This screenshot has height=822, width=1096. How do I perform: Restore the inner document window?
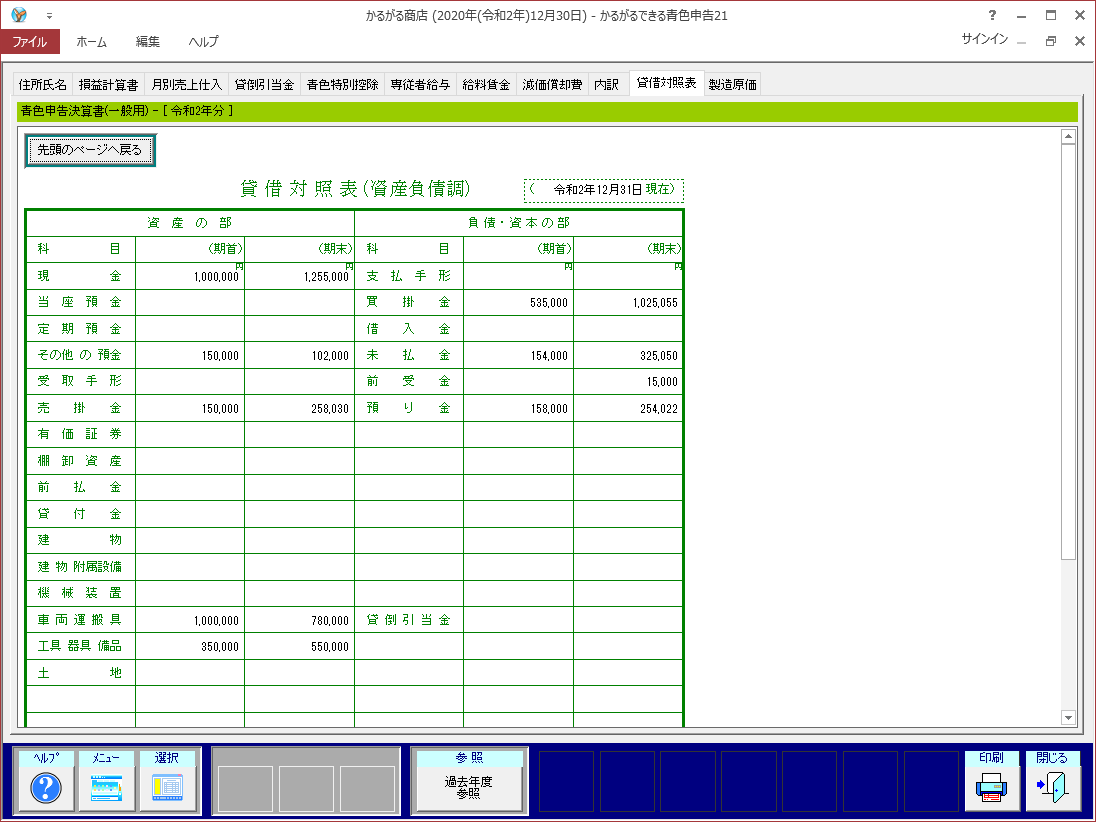[x=1051, y=41]
